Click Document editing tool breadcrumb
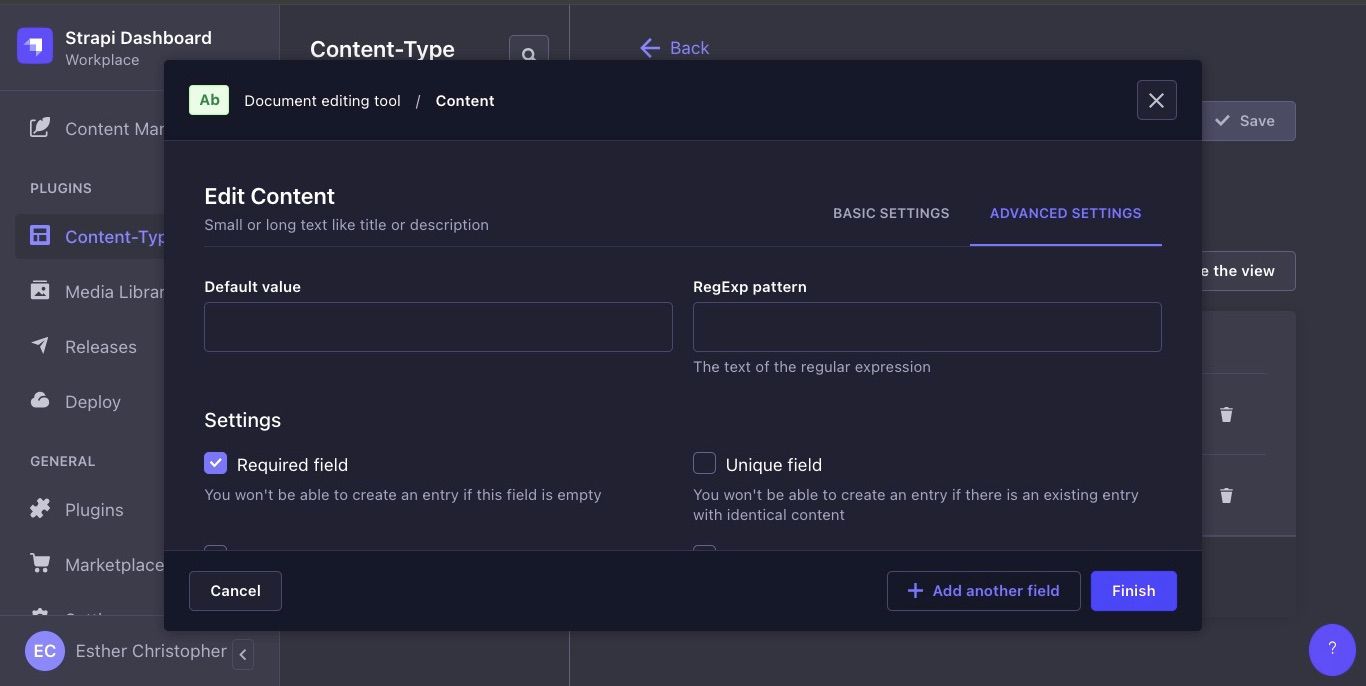 tap(322, 101)
